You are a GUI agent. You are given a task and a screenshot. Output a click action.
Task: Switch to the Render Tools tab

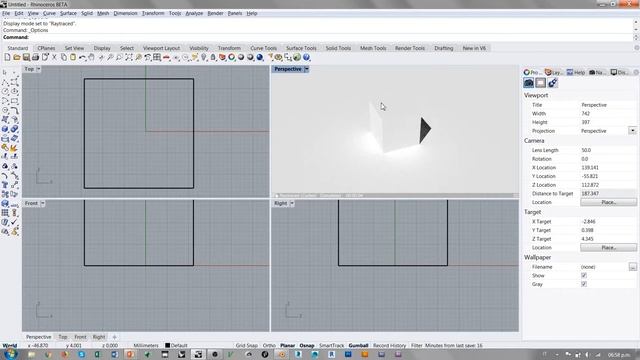pyautogui.click(x=409, y=48)
